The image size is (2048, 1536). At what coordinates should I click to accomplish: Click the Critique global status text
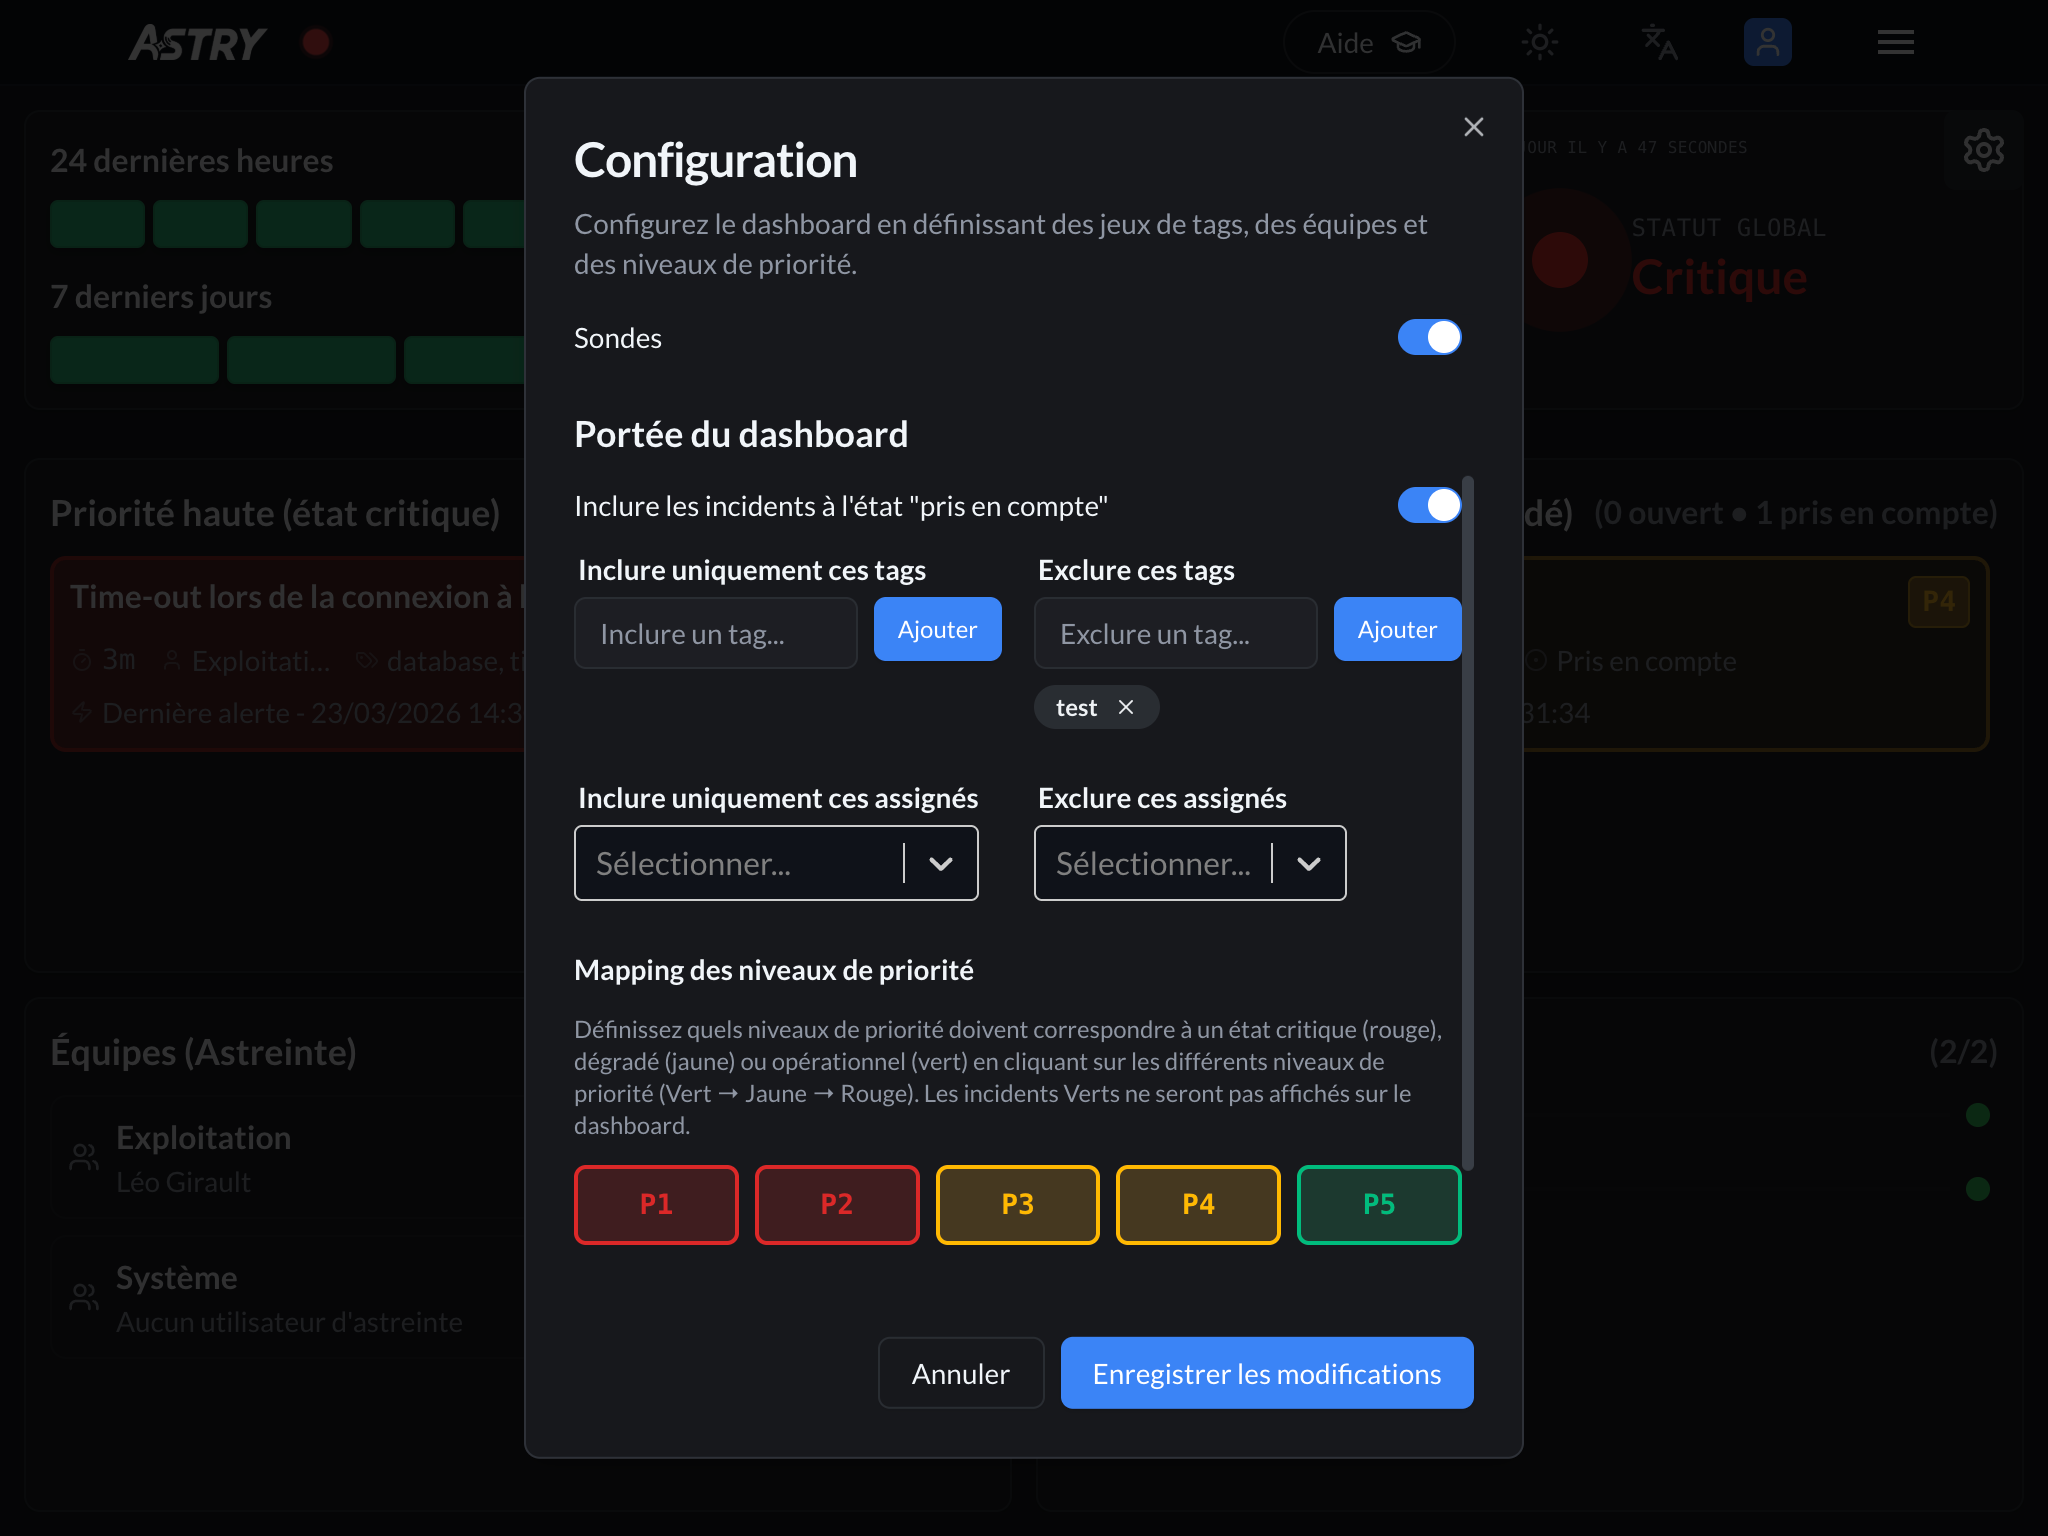[1718, 277]
